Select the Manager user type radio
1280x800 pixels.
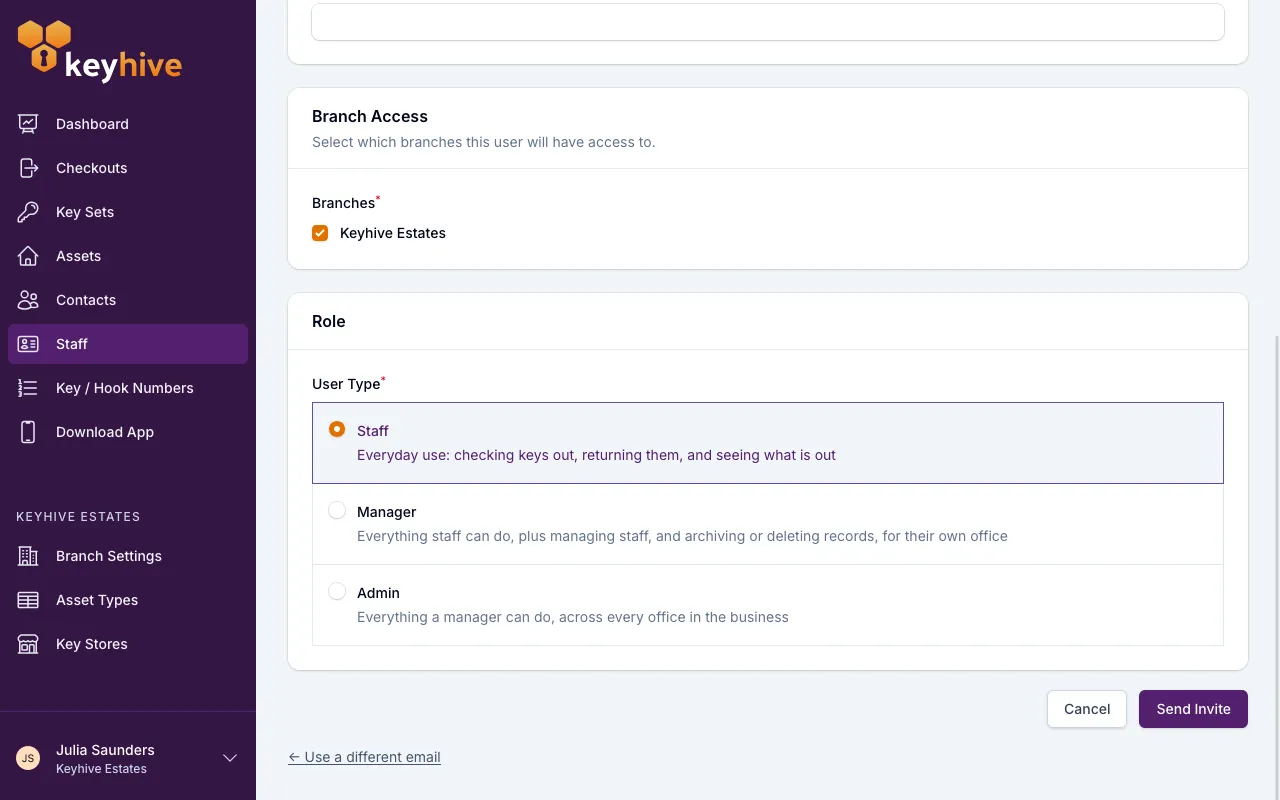[x=337, y=510]
